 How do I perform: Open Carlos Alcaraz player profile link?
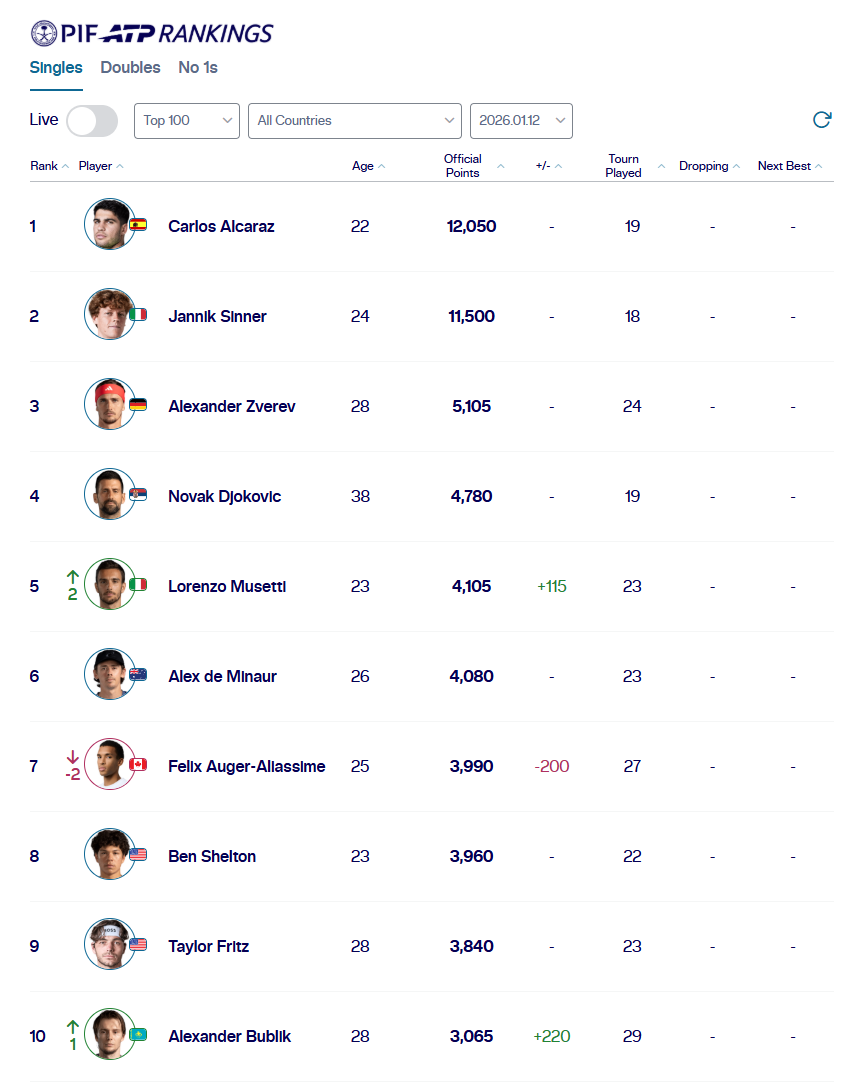coord(221,226)
